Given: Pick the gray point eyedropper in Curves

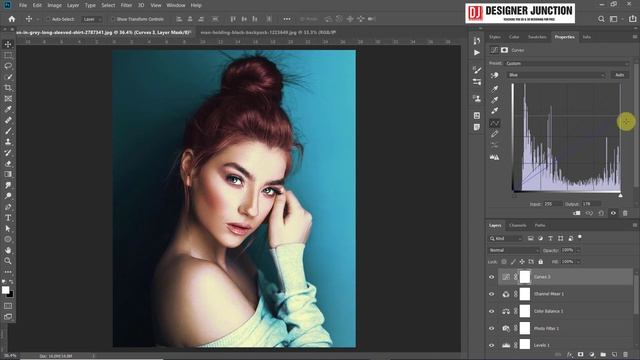Looking at the screenshot, I should [495, 100].
